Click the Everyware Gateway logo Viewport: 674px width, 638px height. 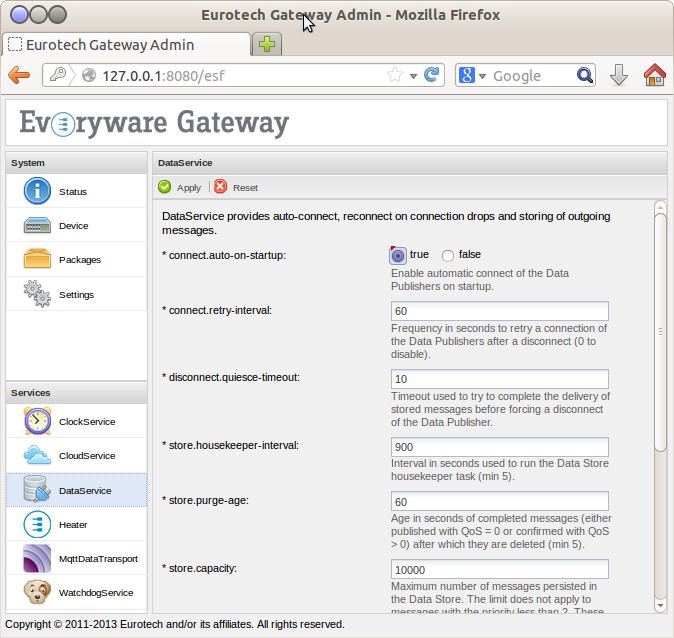154,123
